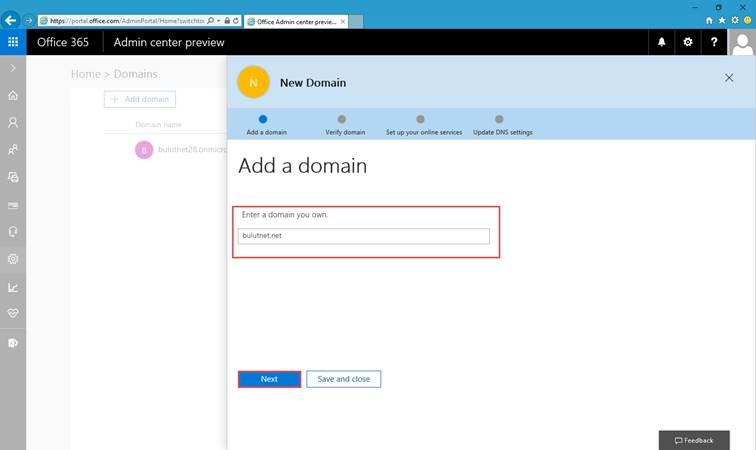Open the address bar dropdown arrow
Image resolution: width=756 pixels, height=450 pixels.
[x=218, y=21]
